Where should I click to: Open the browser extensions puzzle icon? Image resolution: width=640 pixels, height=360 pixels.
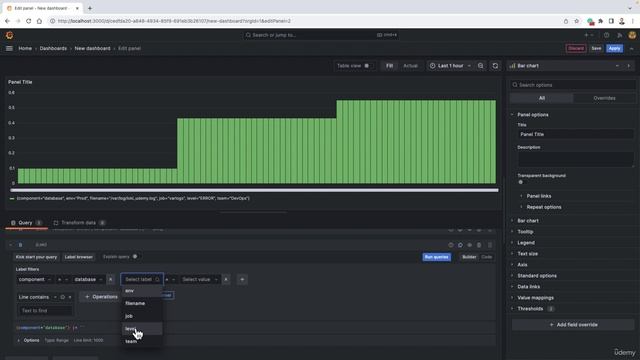[600, 21]
